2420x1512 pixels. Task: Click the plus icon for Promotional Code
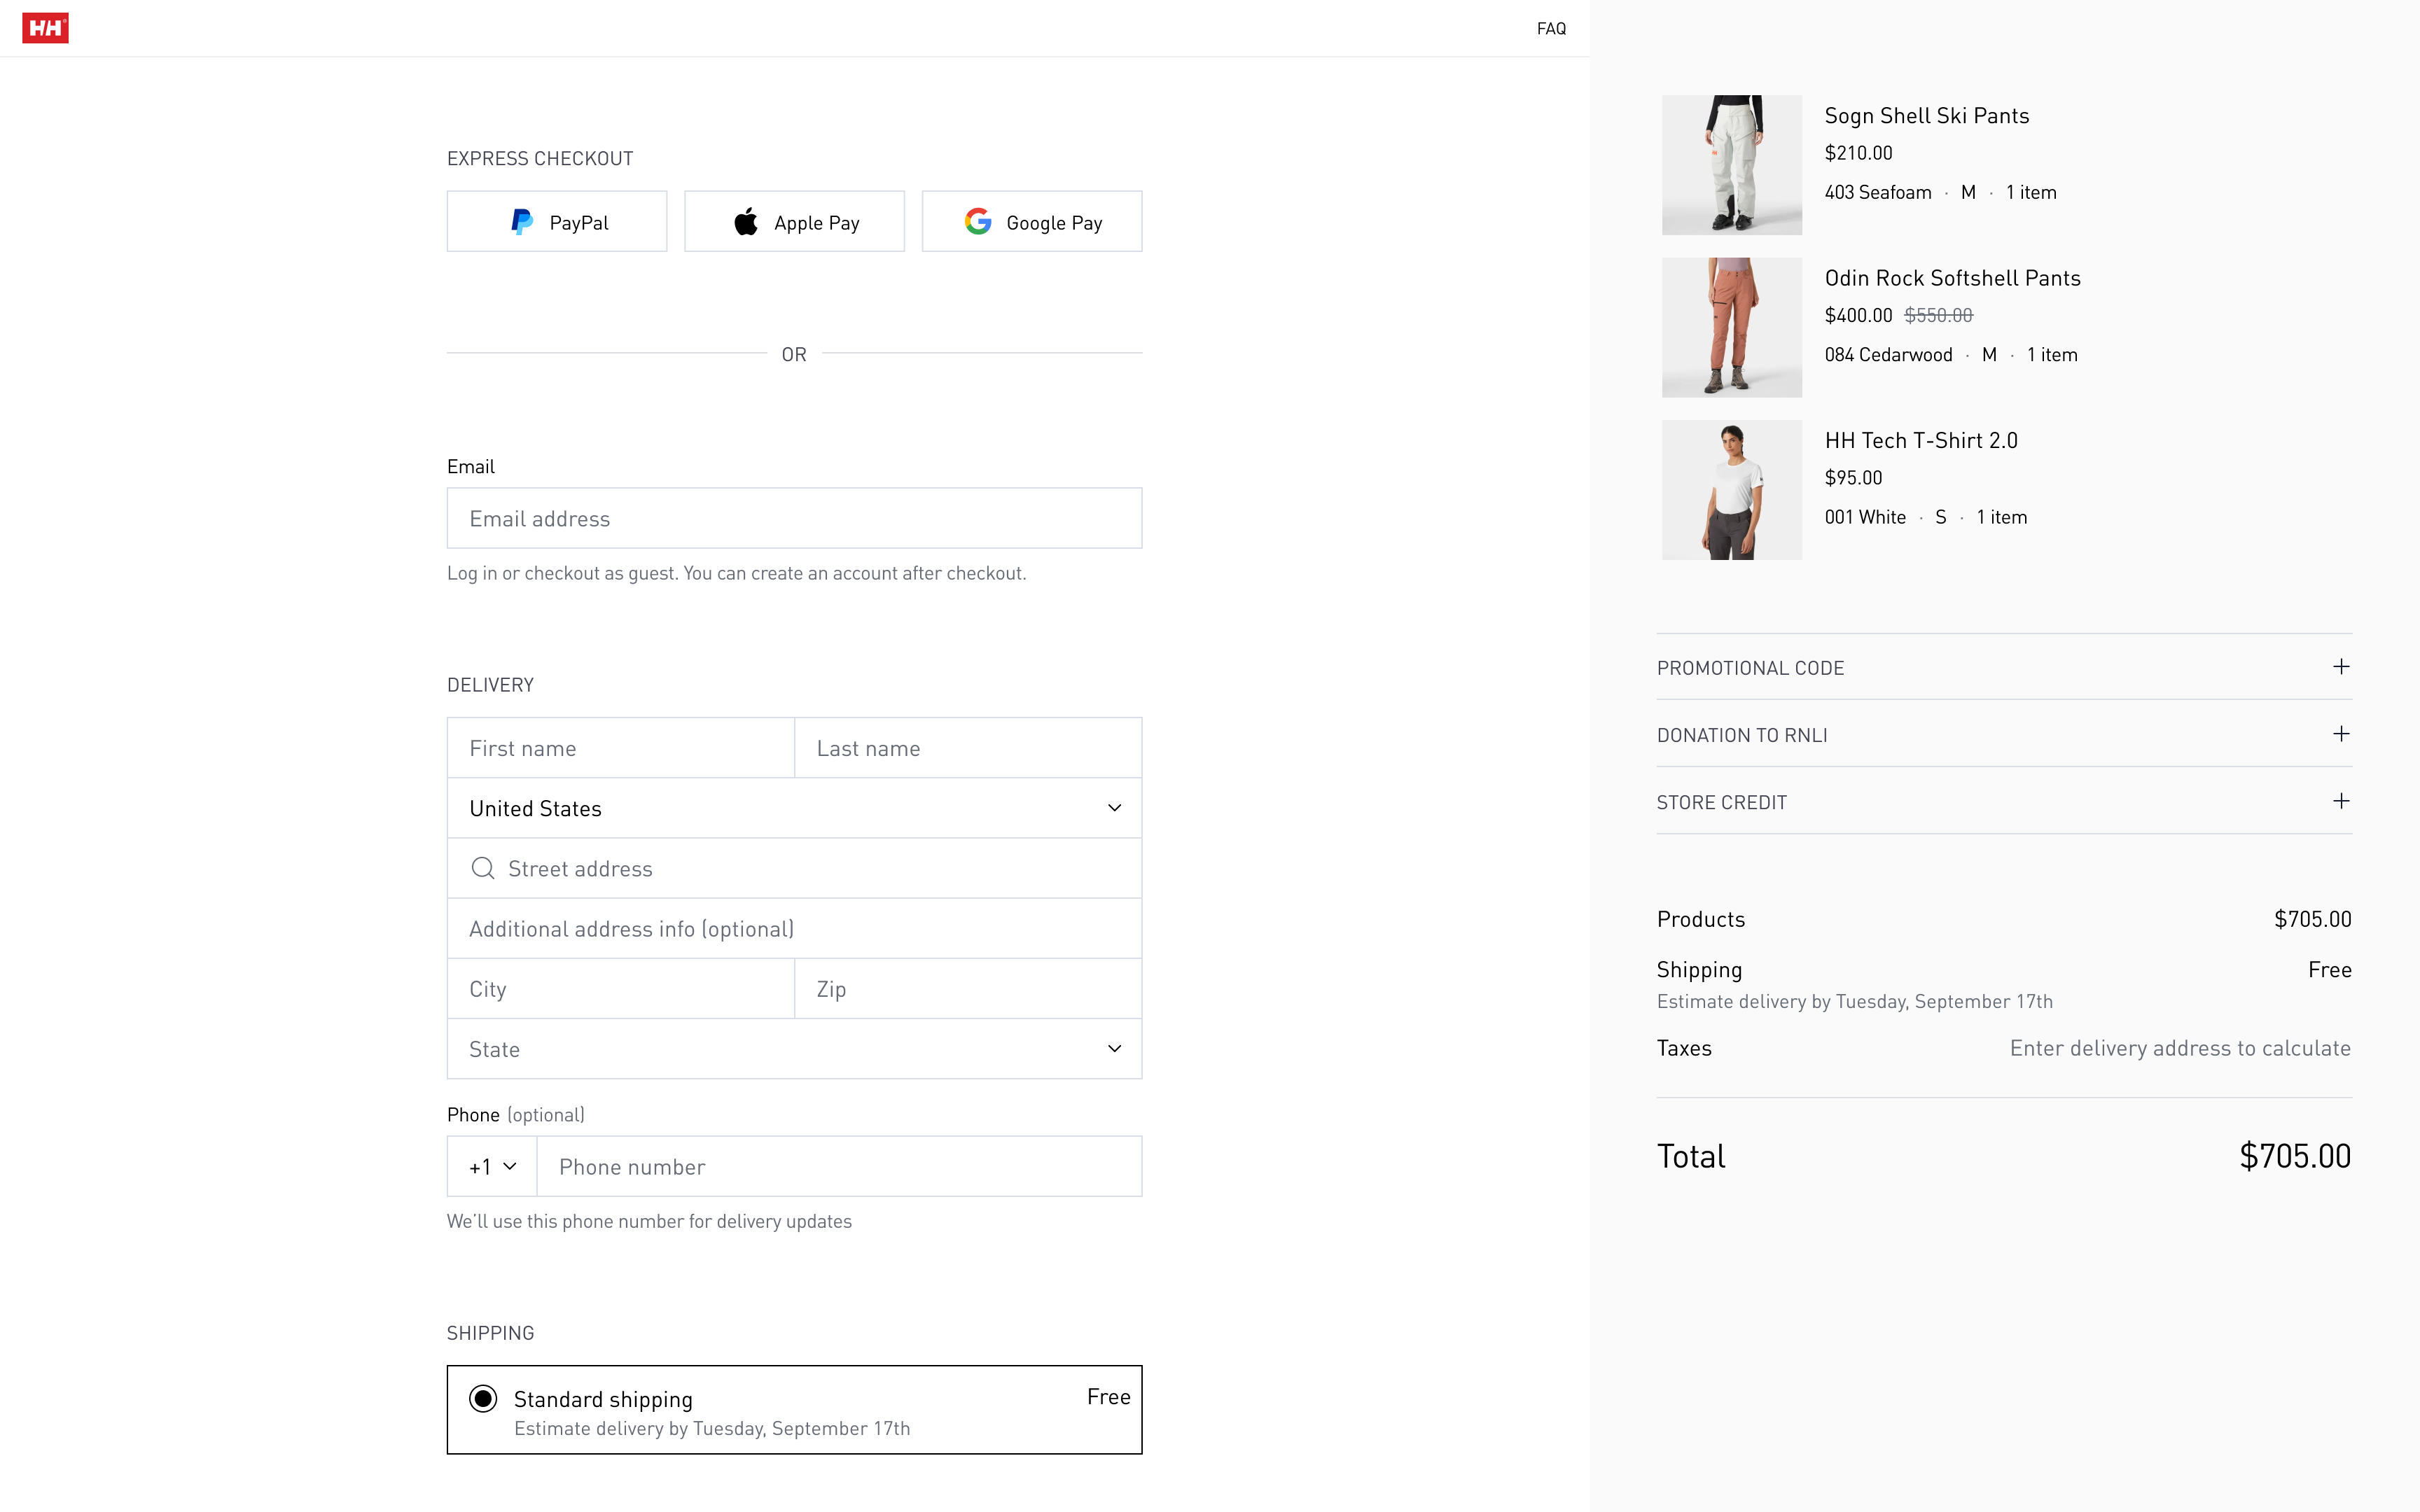[2340, 667]
